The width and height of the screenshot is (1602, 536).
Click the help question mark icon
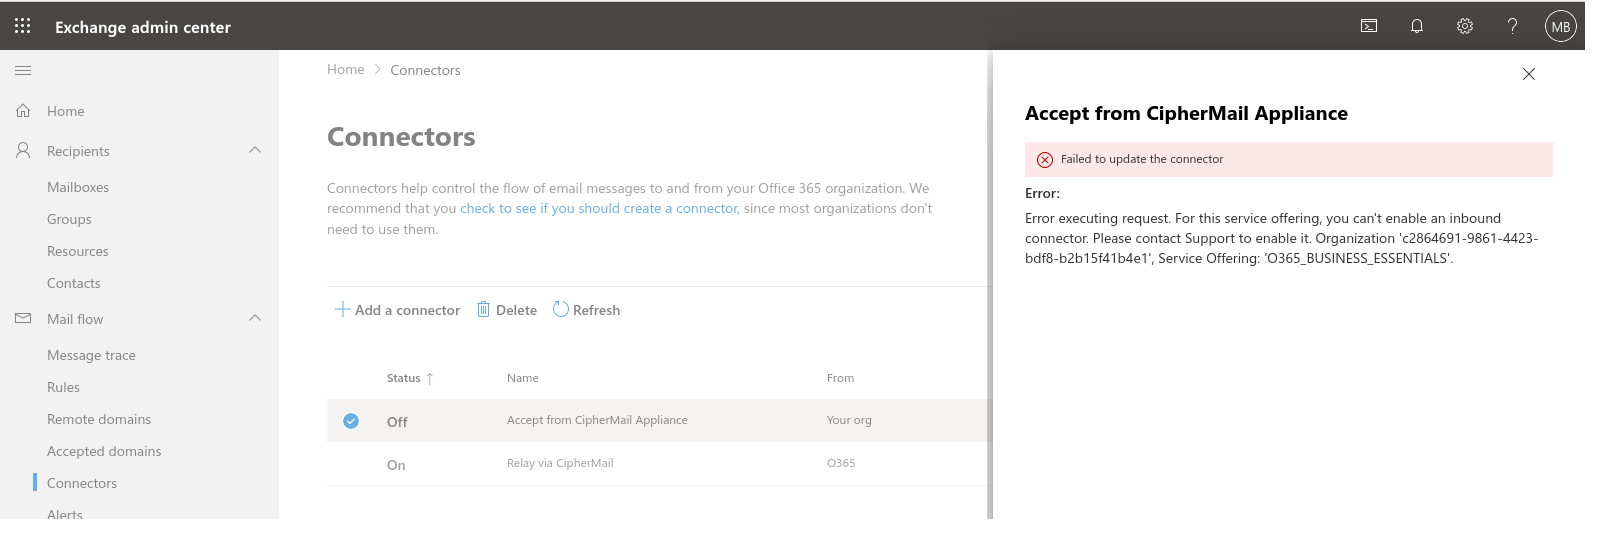click(x=1512, y=26)
